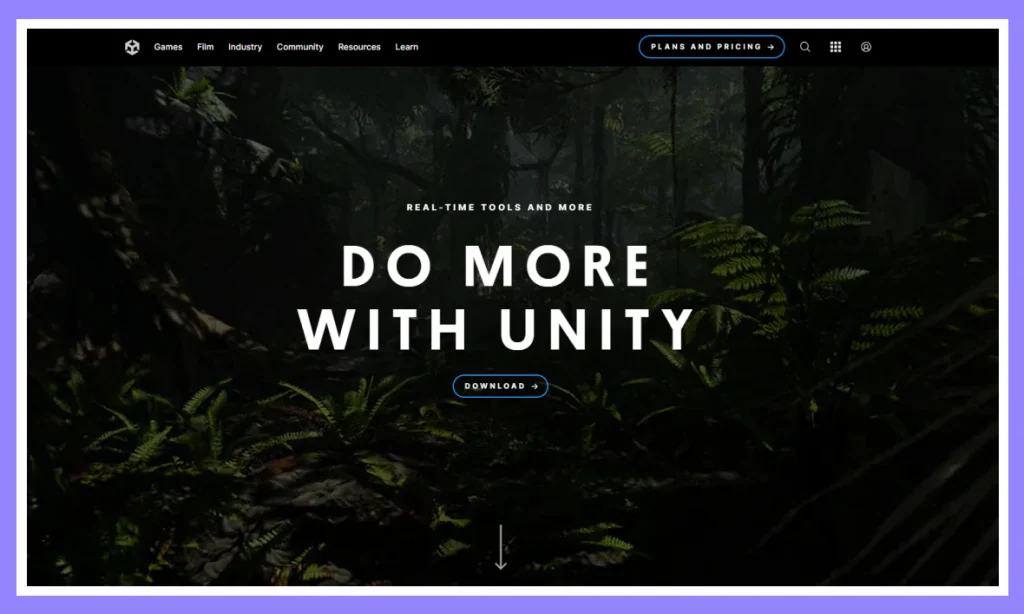Open the apps grid icon
This screenshot has width=1024, height=614.
[x=835, y=47]
